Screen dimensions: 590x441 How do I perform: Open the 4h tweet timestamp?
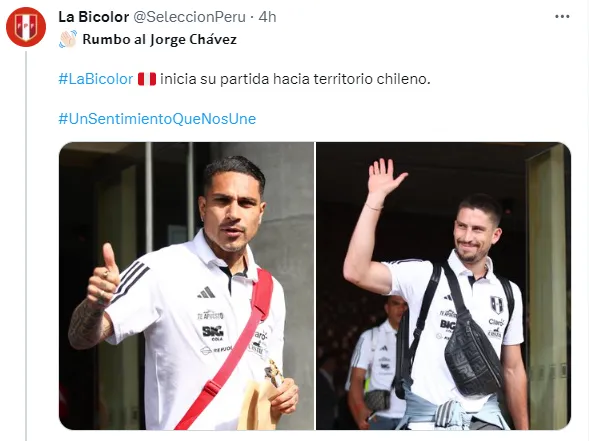[268, 17]
